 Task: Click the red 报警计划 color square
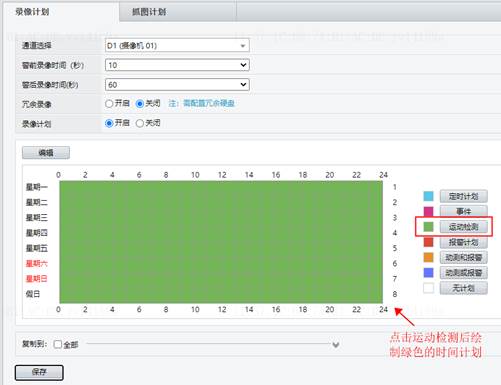428,242
